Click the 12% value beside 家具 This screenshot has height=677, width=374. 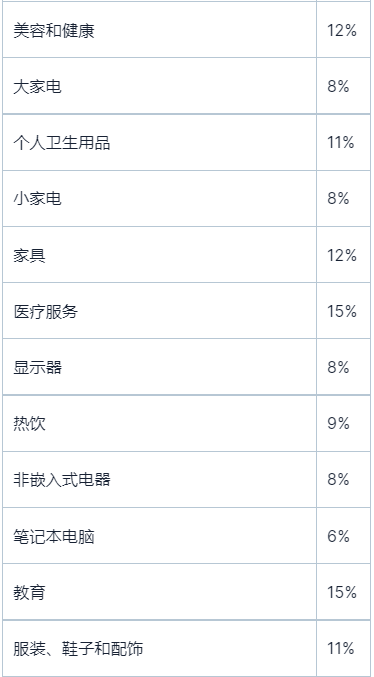coord(342,255)
